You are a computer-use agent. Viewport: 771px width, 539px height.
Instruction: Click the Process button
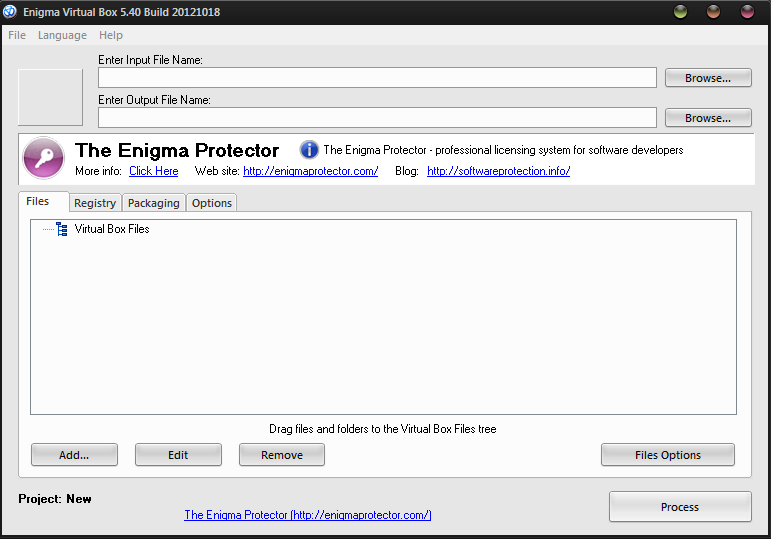pos(680,507)
